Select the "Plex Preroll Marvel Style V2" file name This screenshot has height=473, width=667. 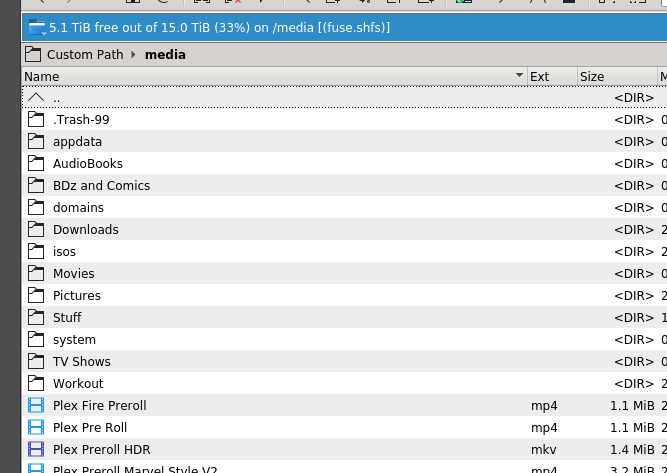(x=135, y=469)
